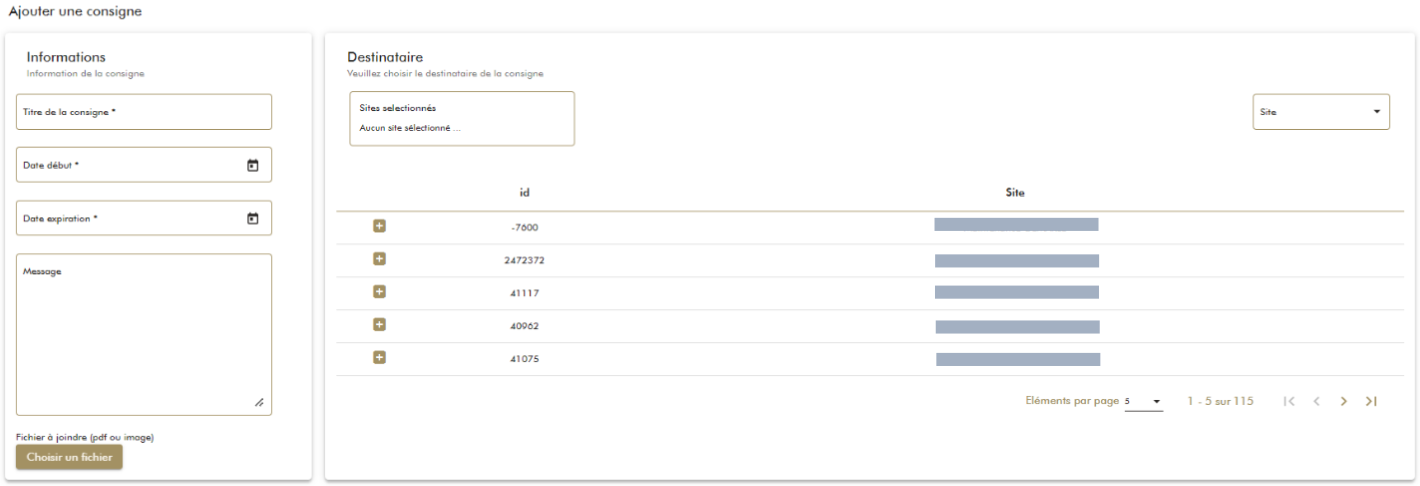Open the Eléments par page dropdown
Viewport: 1420px width, 486px height.
tap(1143, 402)
